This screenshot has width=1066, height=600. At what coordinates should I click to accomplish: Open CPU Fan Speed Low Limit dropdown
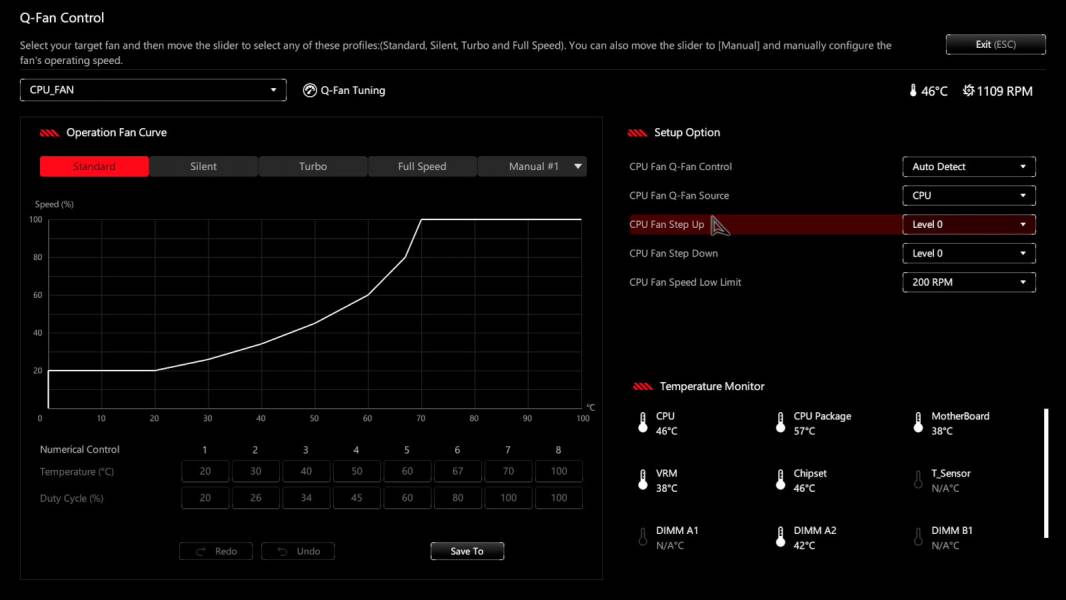pyautogui.click(x=969, y=282)
